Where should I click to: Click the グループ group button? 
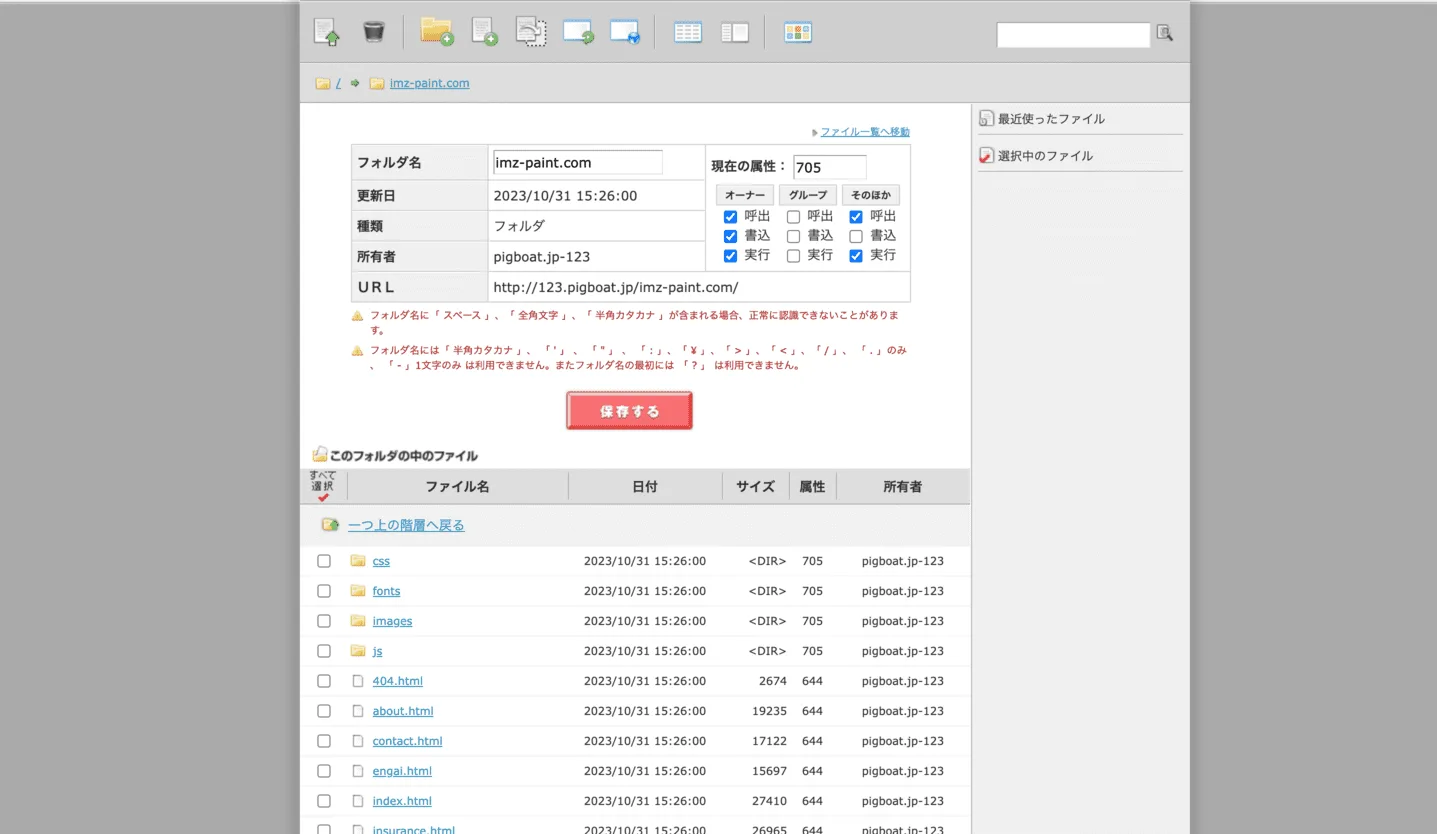click(x=808, y=195)
